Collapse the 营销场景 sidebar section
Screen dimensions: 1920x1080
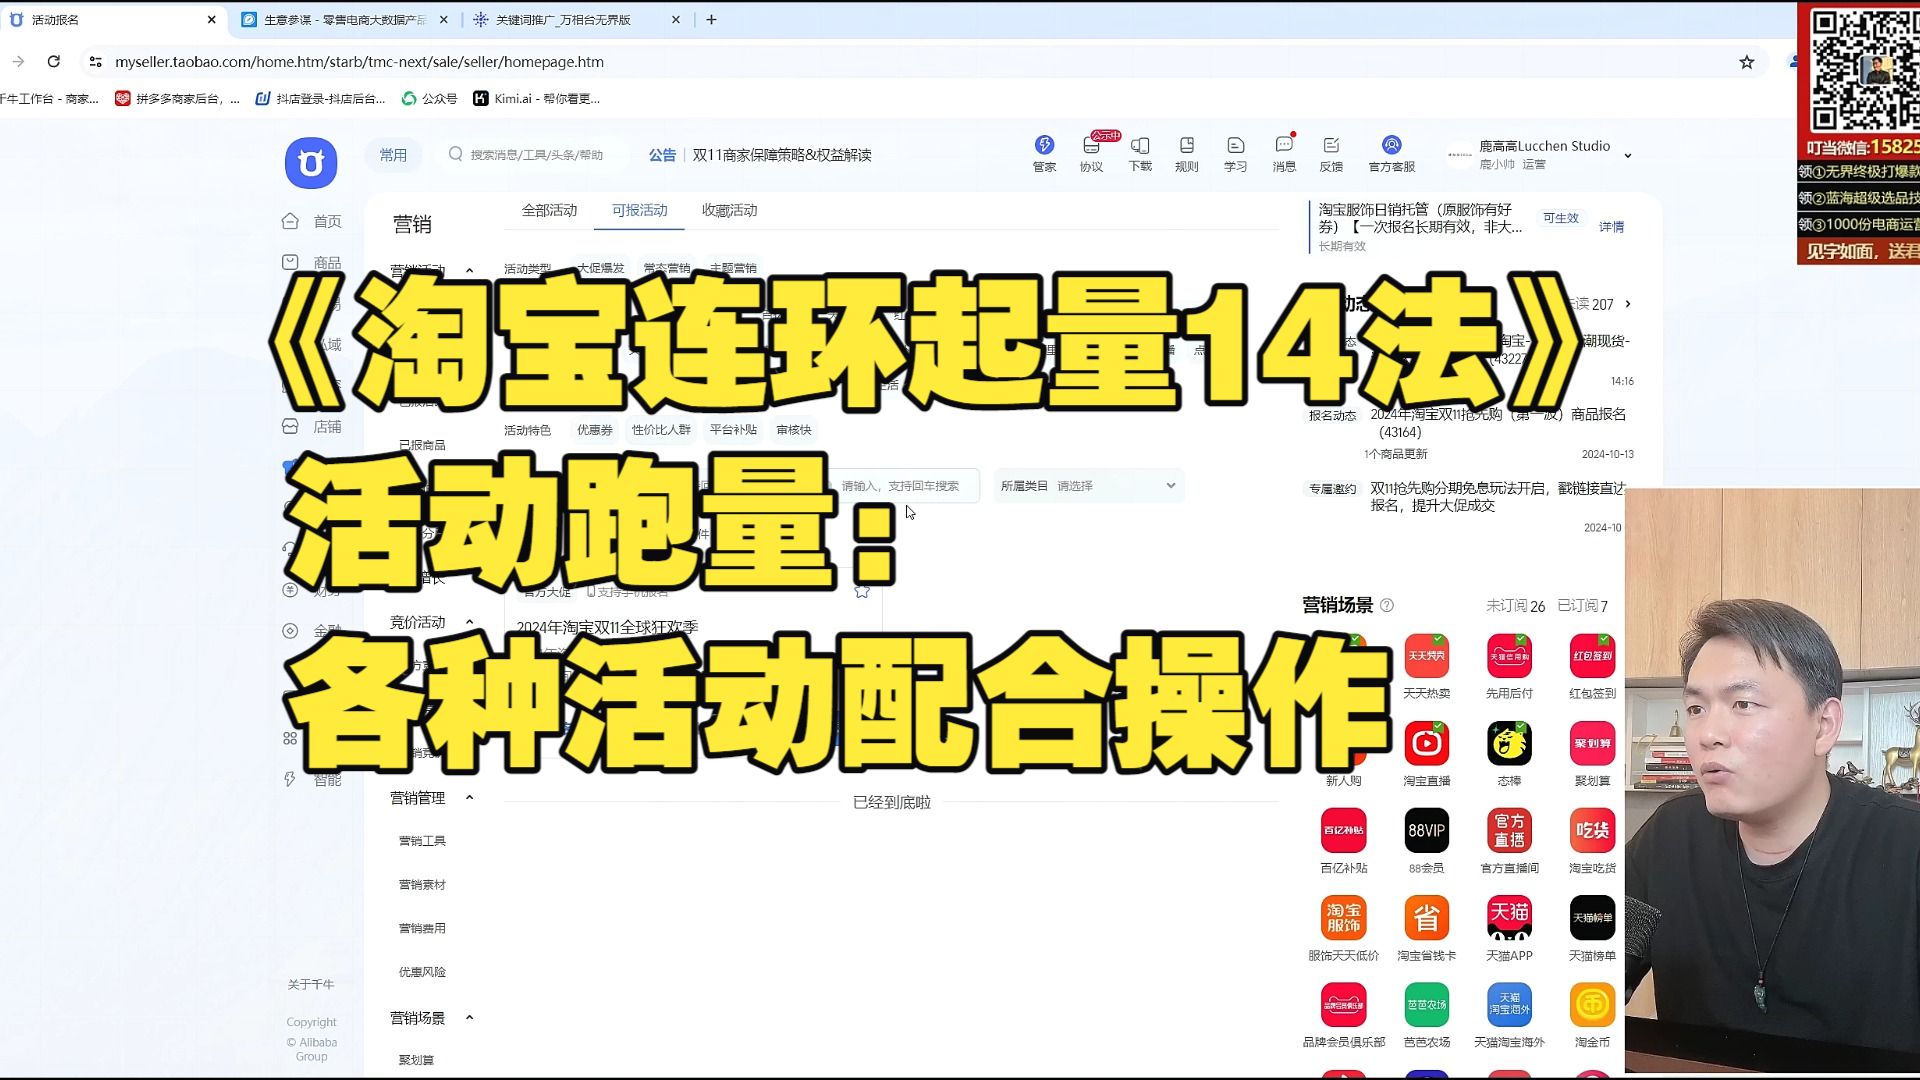click(x=469, y=1018)
